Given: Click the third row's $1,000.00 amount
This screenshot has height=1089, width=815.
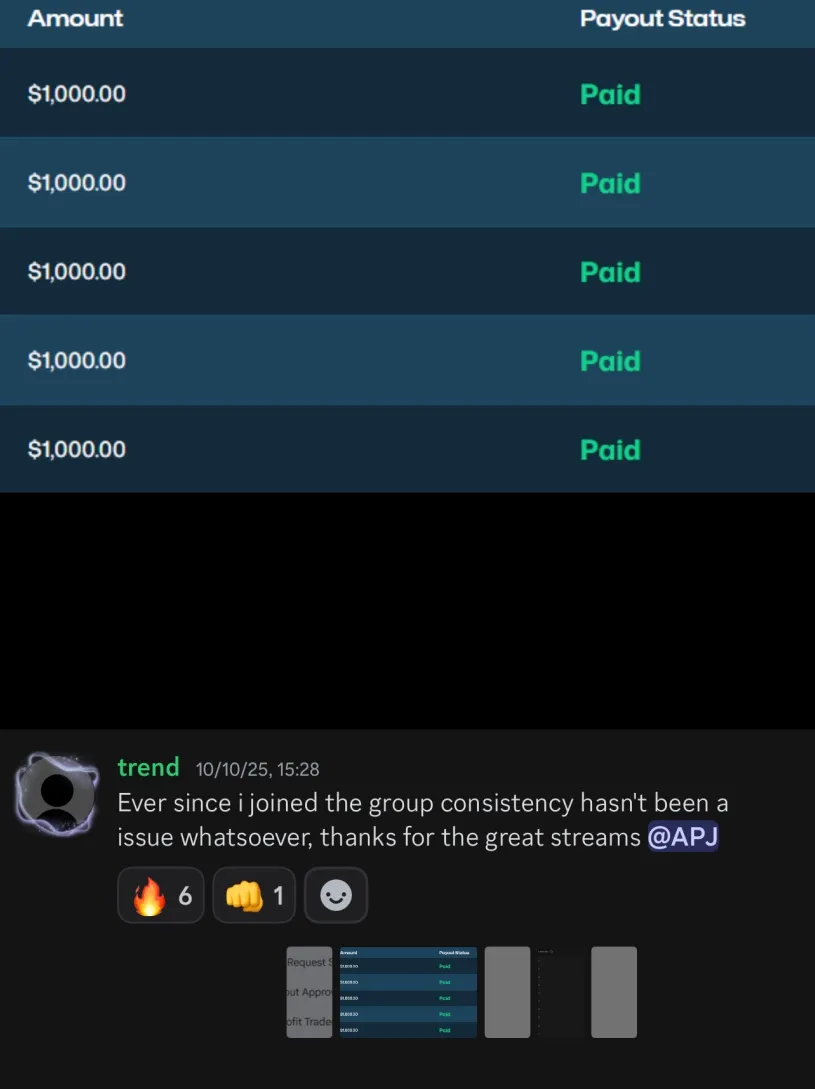Looking at the screenshot, I should (77, 271).
